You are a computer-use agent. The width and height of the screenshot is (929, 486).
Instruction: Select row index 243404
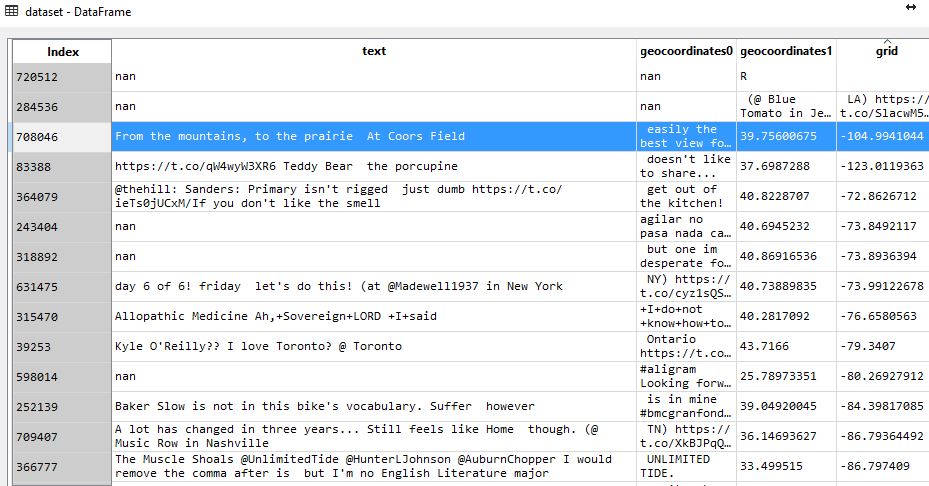(62, 227)
